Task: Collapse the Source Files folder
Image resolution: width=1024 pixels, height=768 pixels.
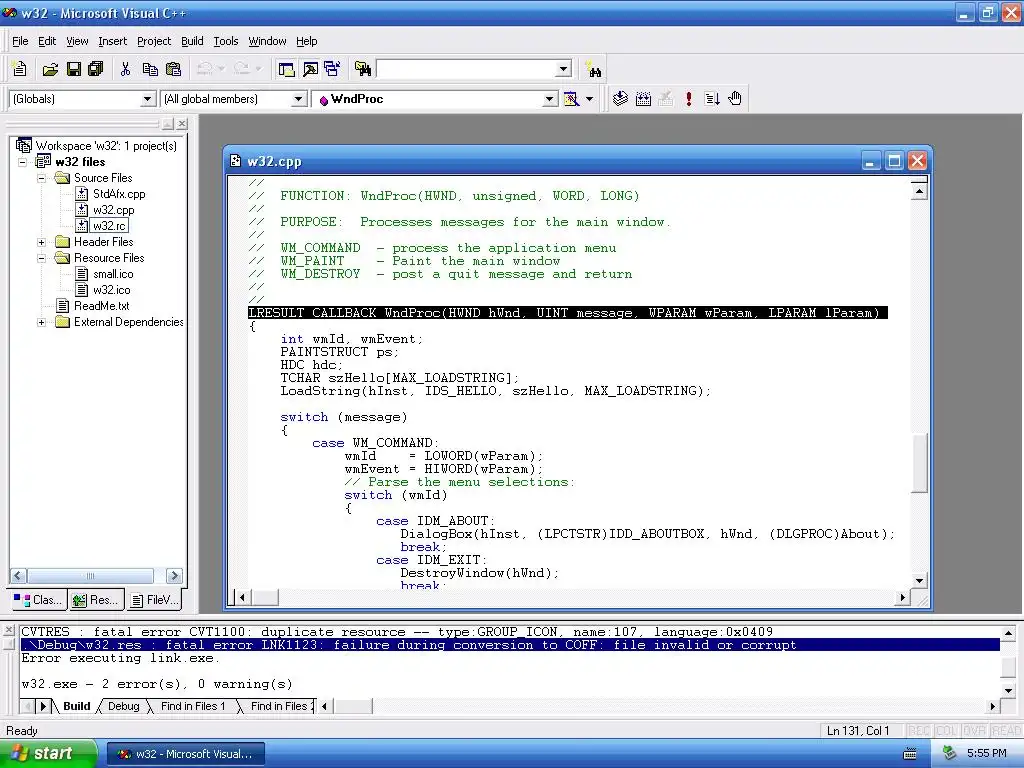Action: [42, 178]
